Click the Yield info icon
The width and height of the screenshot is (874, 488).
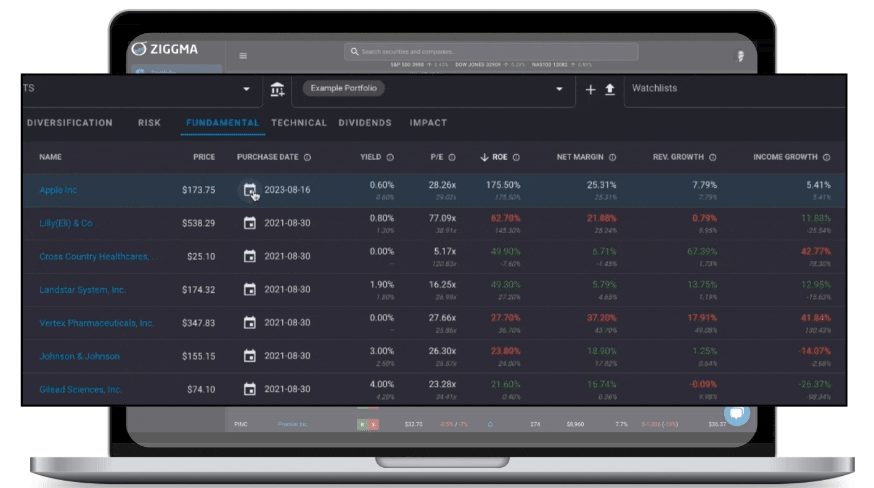point(390,158)
